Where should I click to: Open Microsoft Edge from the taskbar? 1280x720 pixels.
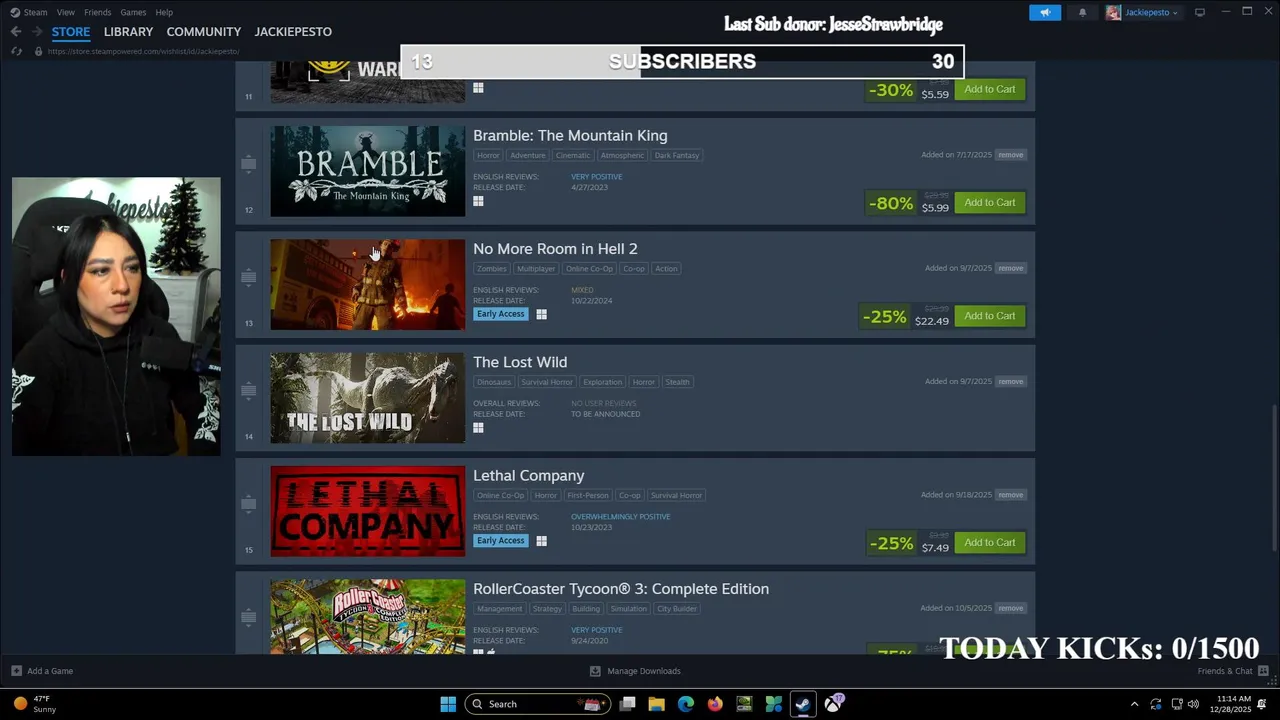point(685,704)
